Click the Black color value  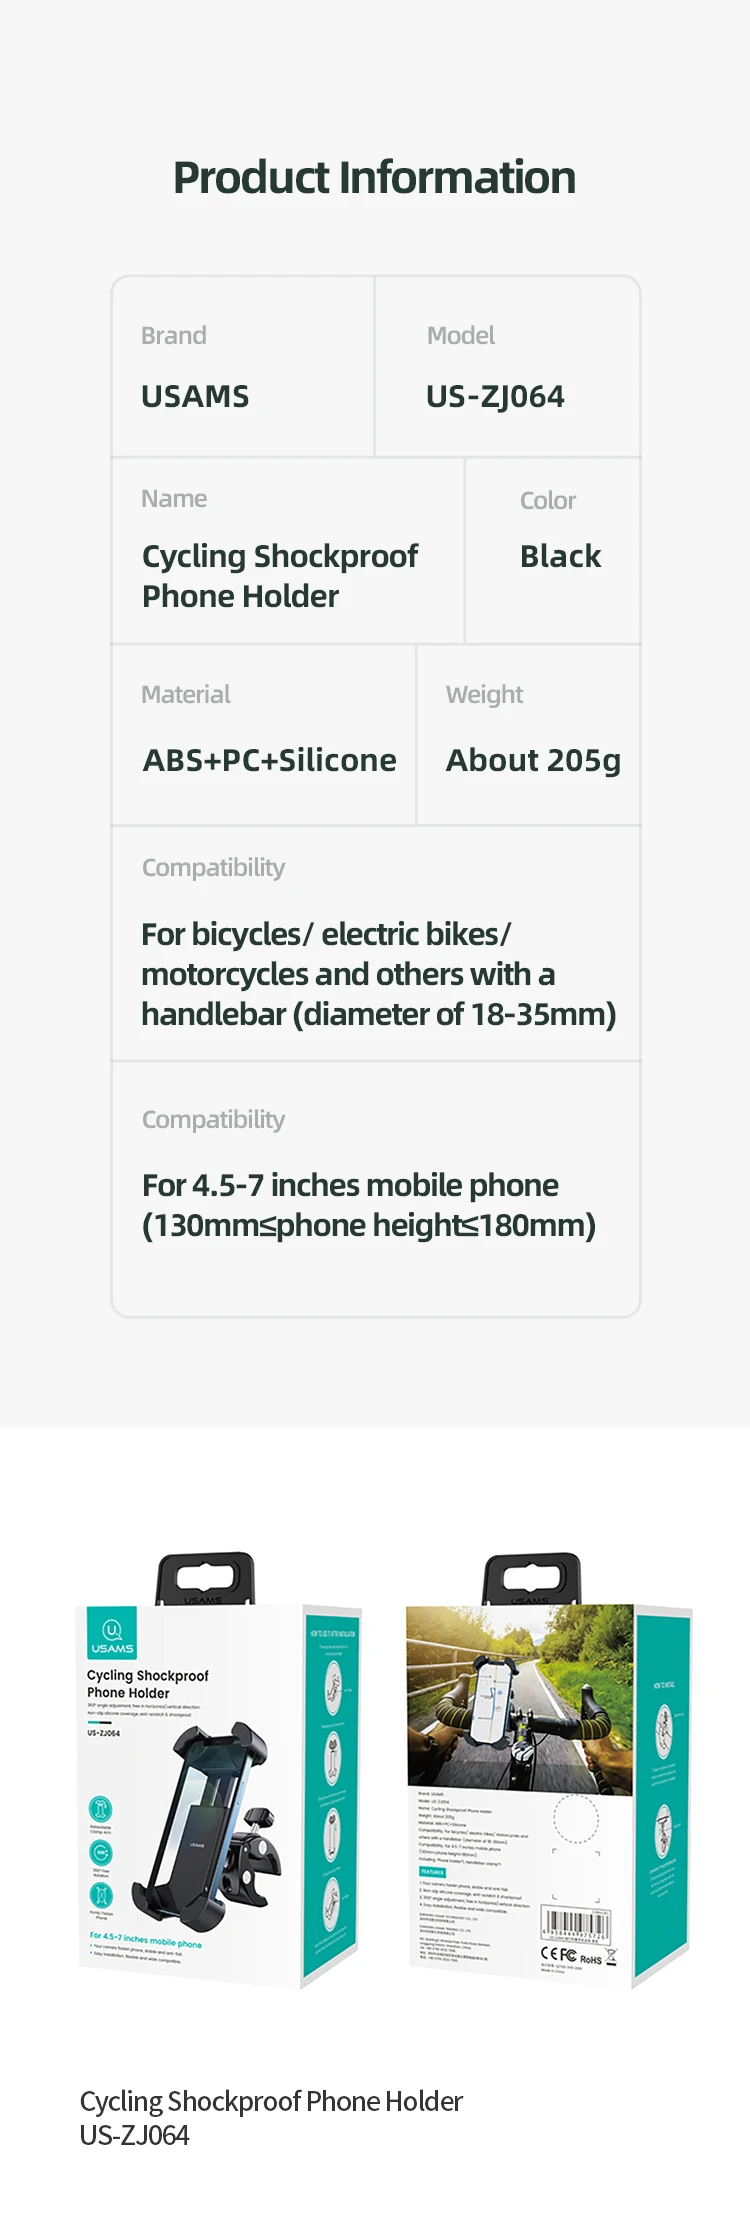[x=560, y=556]
